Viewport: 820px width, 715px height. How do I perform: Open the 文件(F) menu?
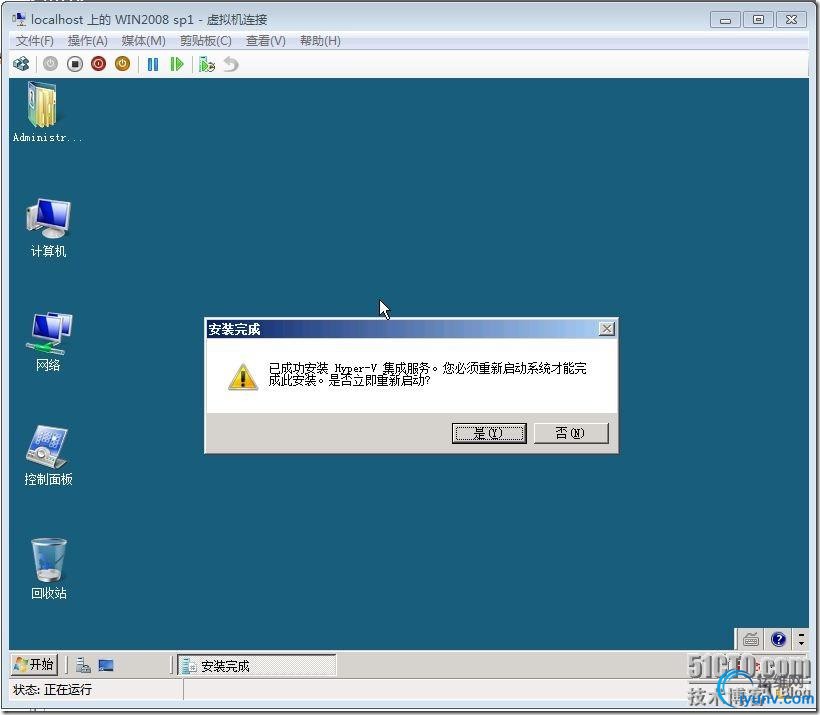pos(35,41)
